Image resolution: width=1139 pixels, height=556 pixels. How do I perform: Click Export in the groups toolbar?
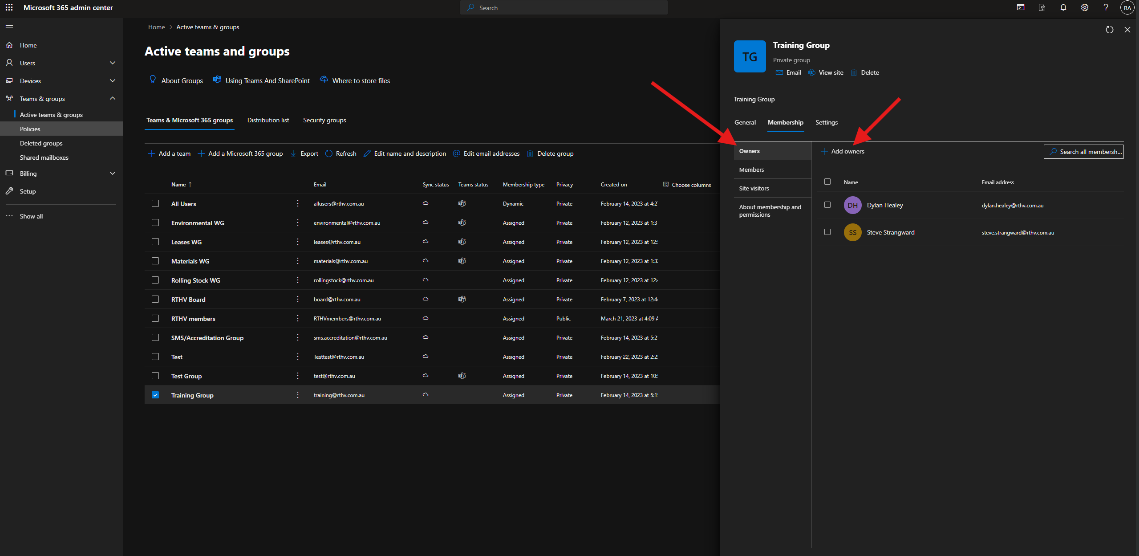(x=304, y=154)
